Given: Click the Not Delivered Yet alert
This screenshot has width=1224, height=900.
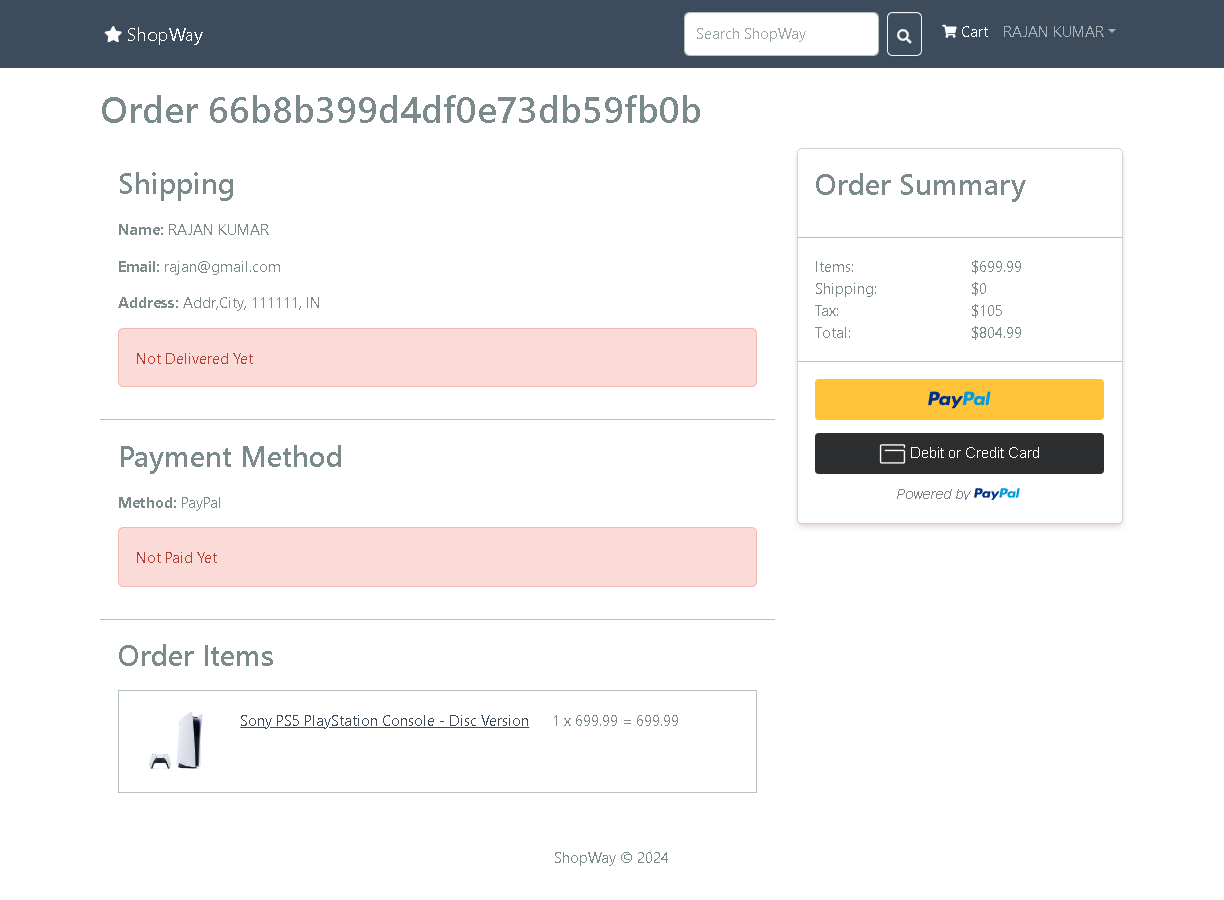Looking at the screenshot, I should pyautogui.click(x=437, y=358).
